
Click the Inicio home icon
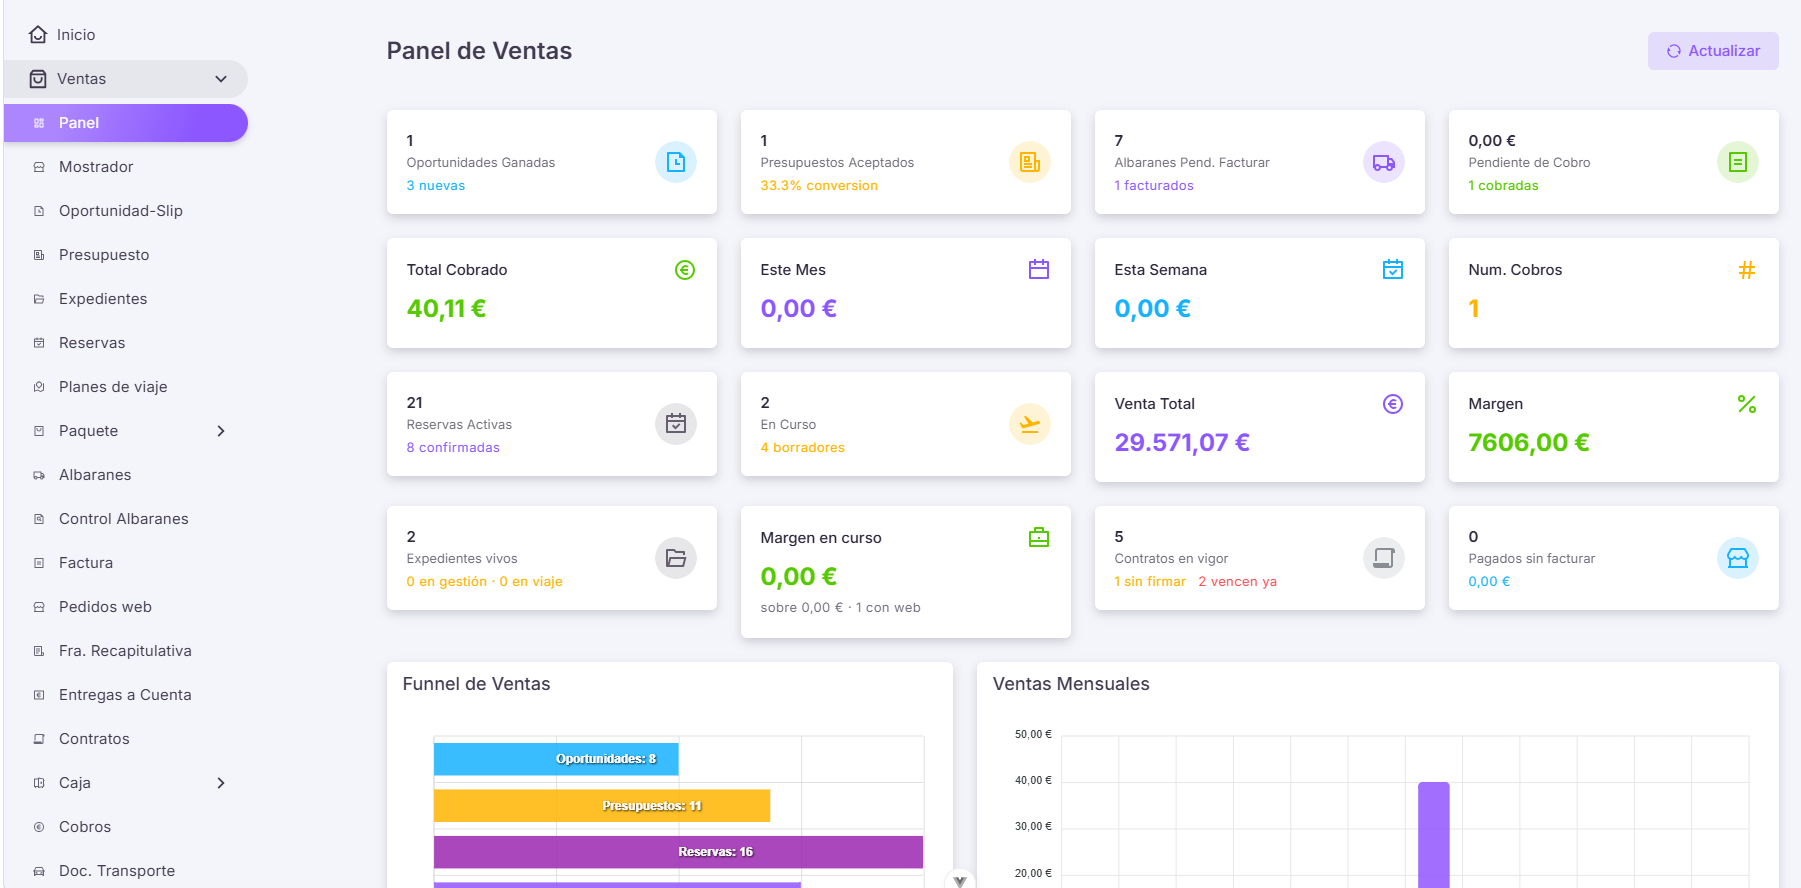[38, 35]
